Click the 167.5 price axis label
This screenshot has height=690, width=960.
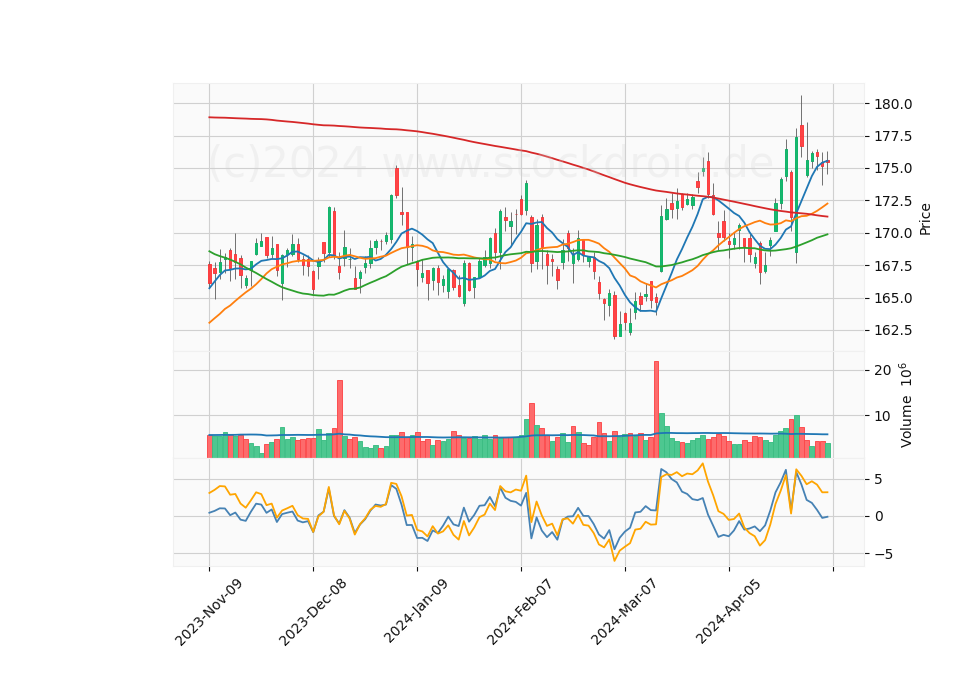(x=891, y=266)
